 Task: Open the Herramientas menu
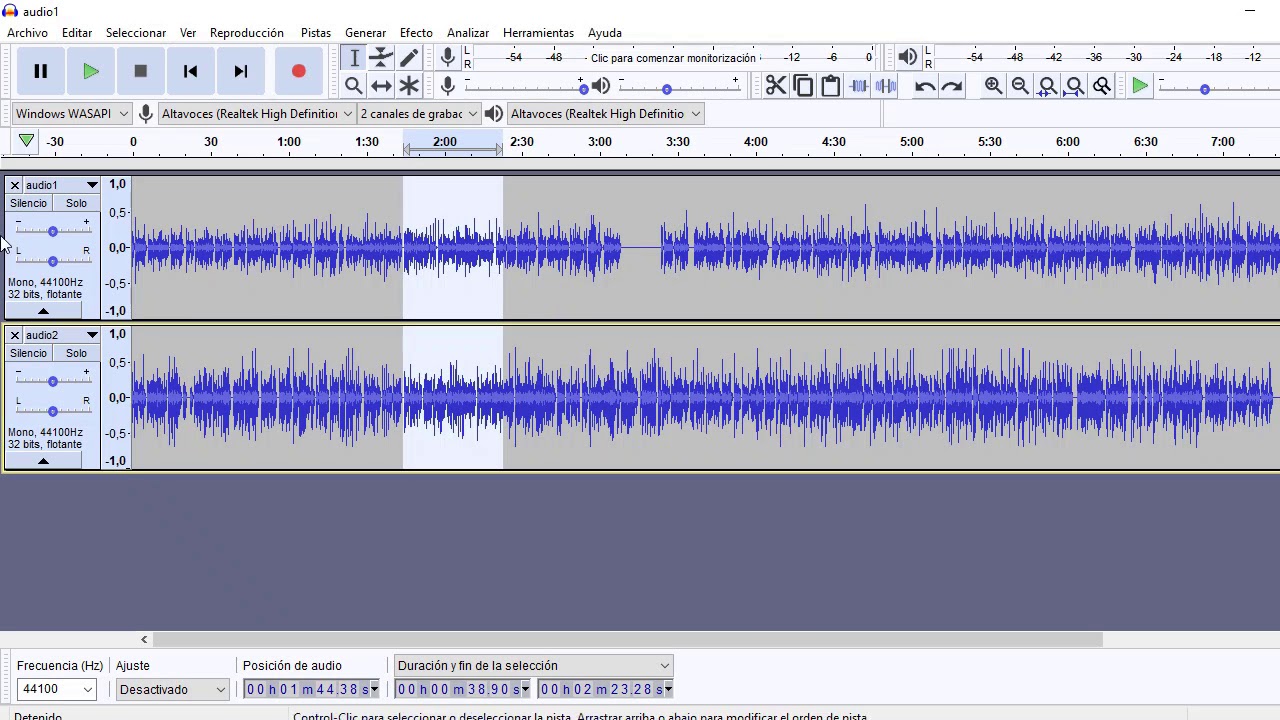[538, 33]
